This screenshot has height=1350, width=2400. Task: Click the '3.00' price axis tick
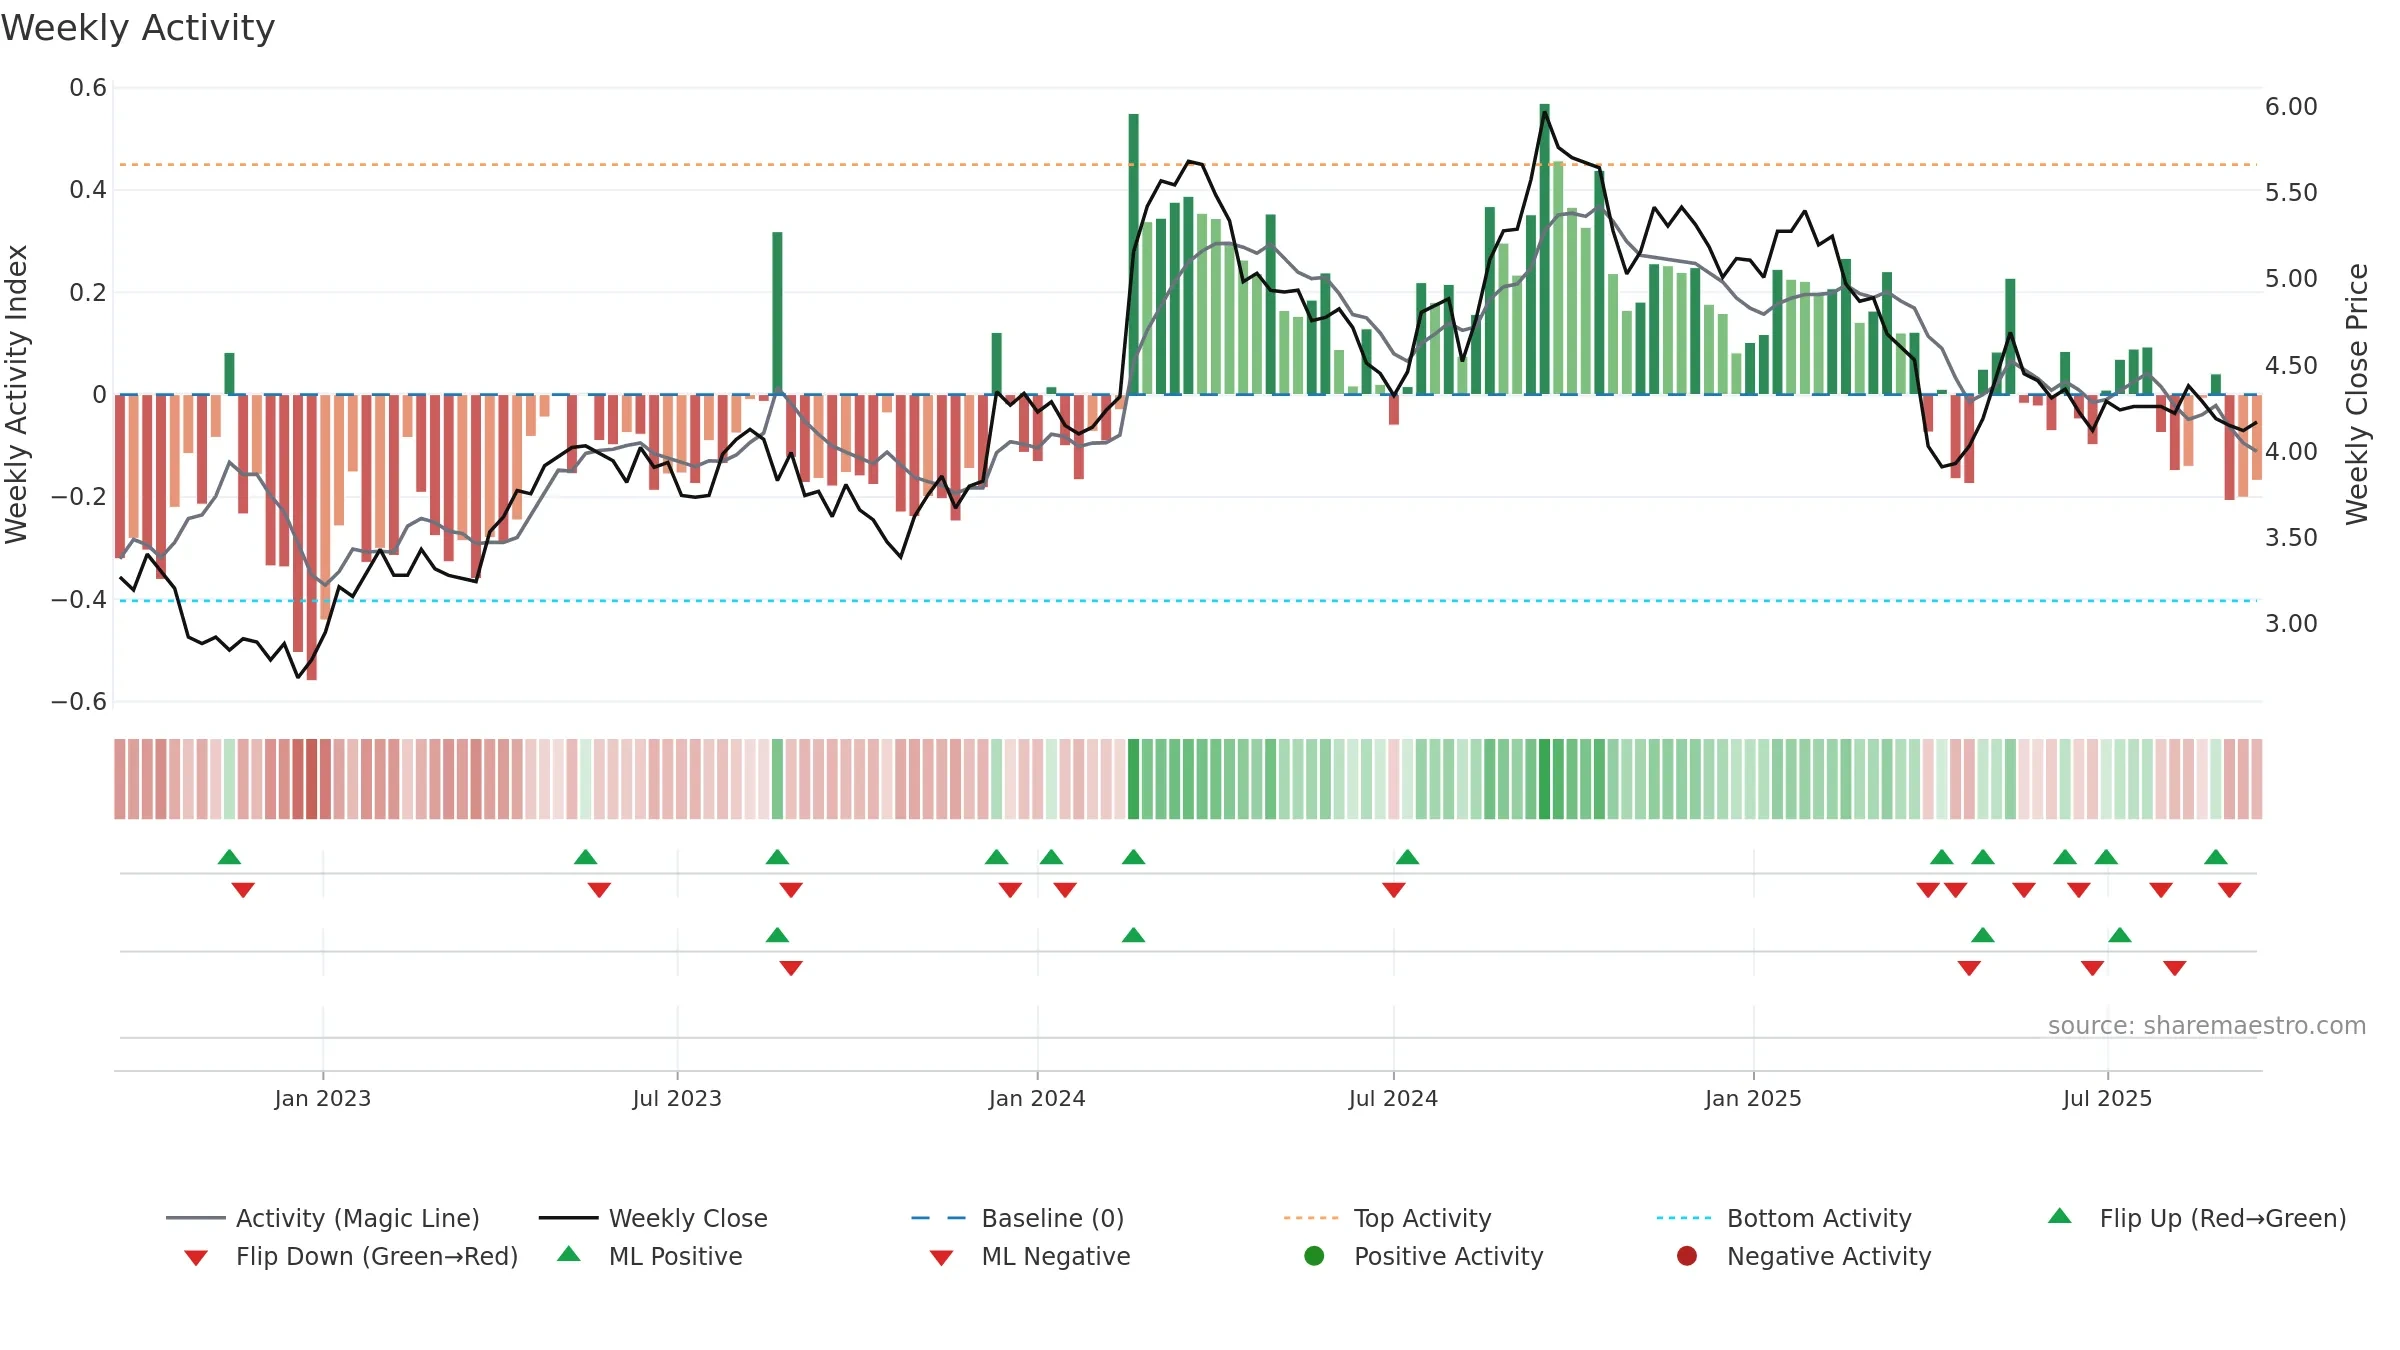pyautogui.click(x=2291, y=623)
